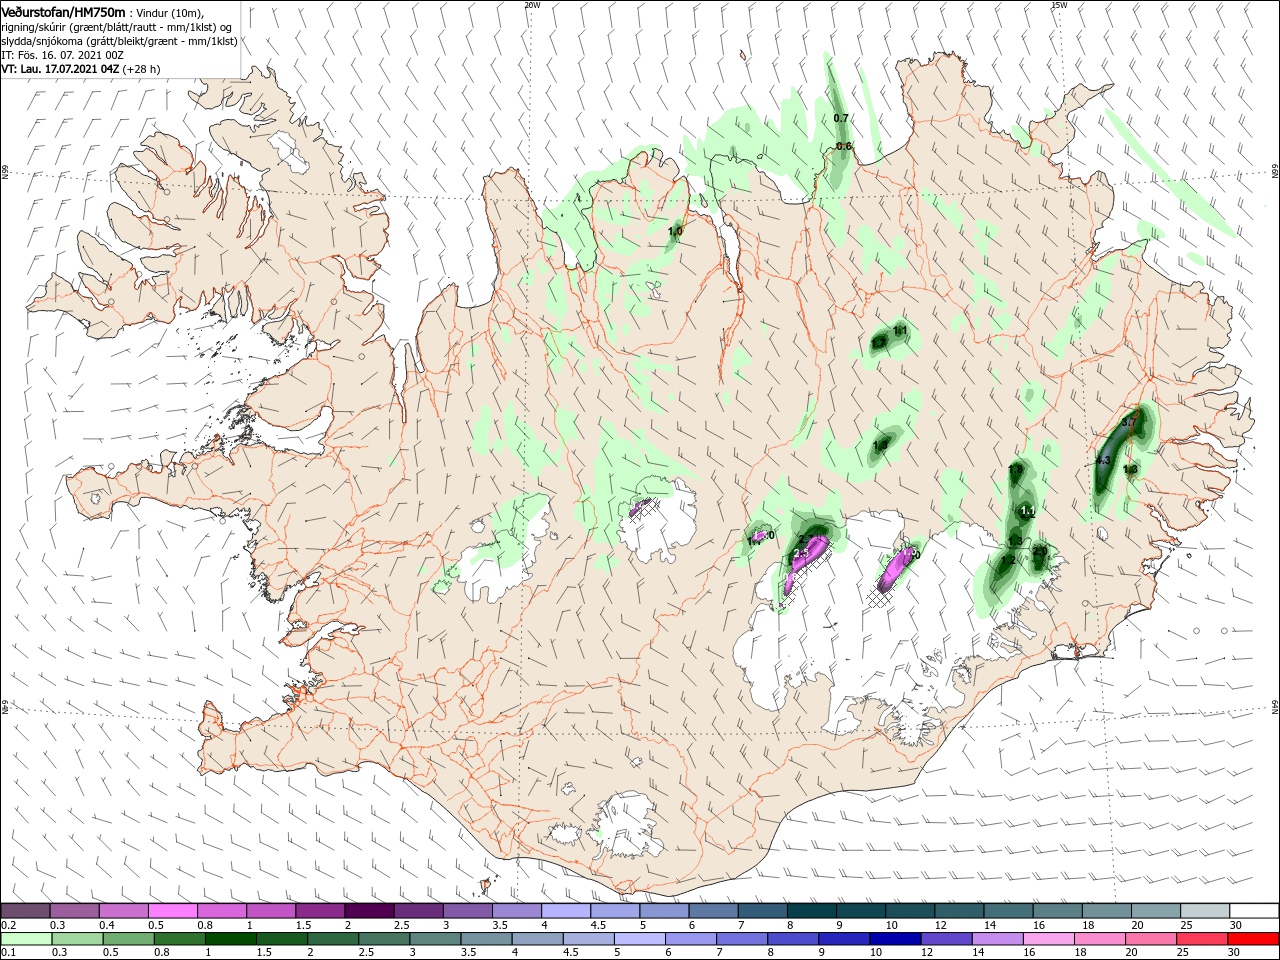The height and width of the screenshot is (960, 1280).
Task: Select the bottom-row green swatch labeled 0.5
Action: tap(129, 939)
